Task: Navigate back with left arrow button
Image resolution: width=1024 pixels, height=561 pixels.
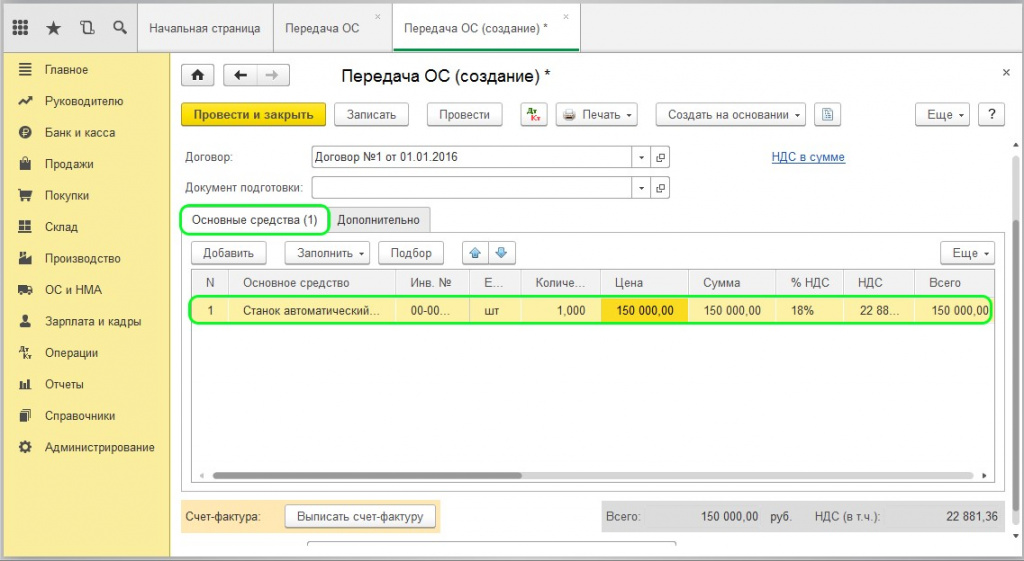Action: click(240, 75)
